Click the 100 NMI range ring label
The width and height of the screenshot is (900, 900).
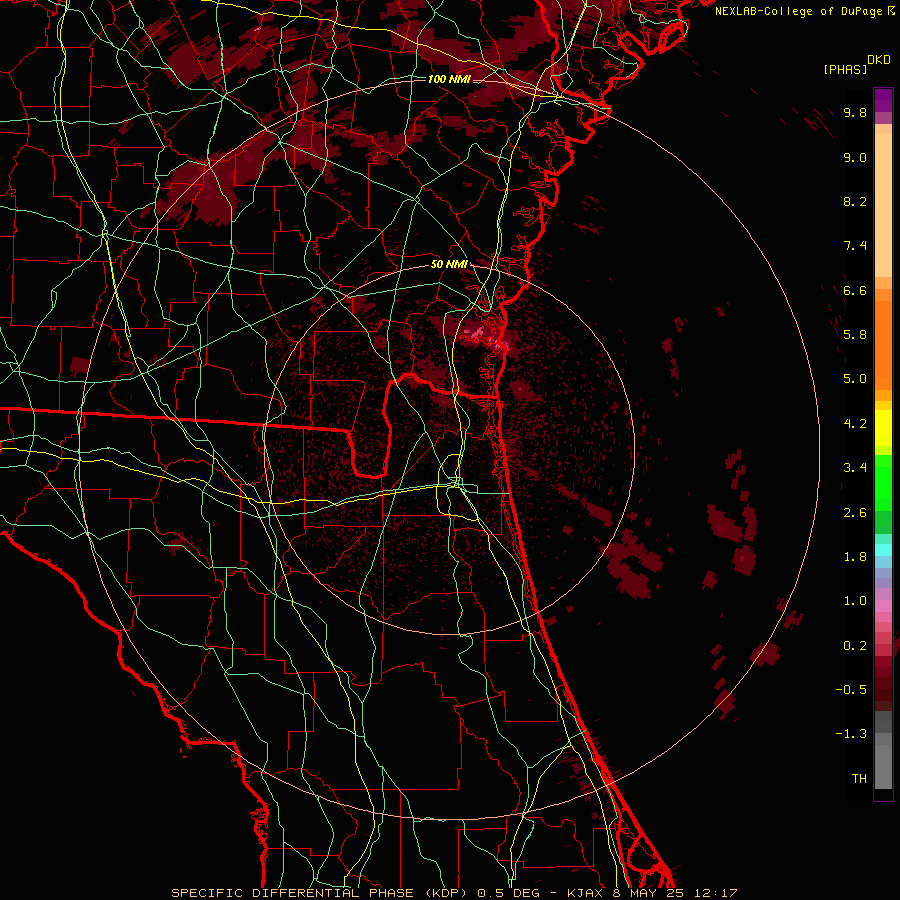(449, 79)
